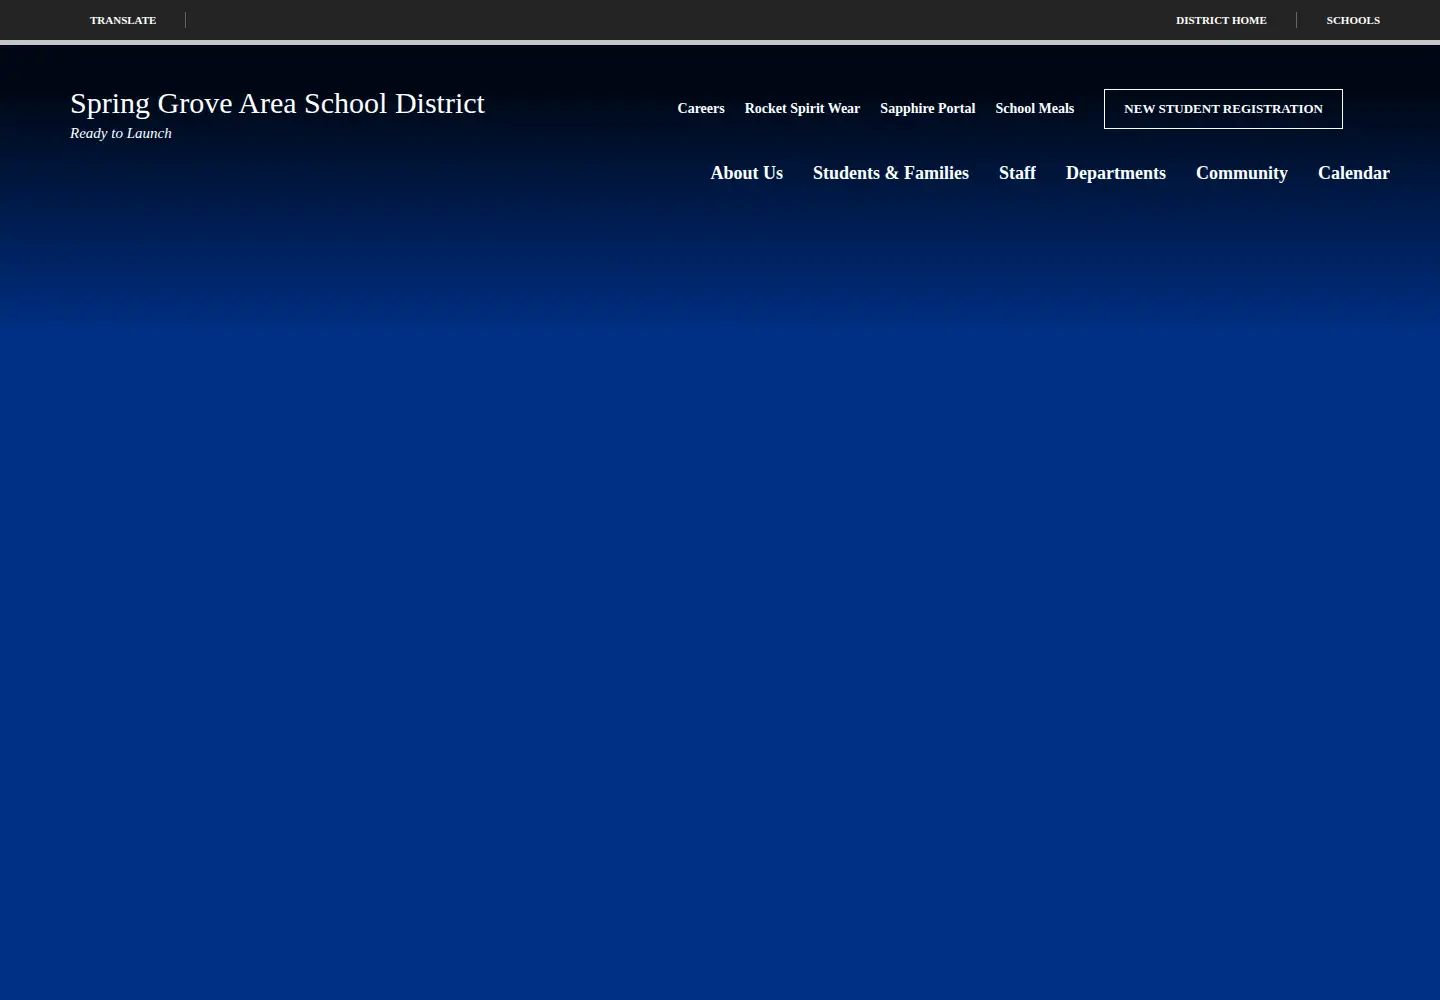Visit Rocket Spirit Wear
Viewport: 1440px width, 1000px height.
pos(802,109)
